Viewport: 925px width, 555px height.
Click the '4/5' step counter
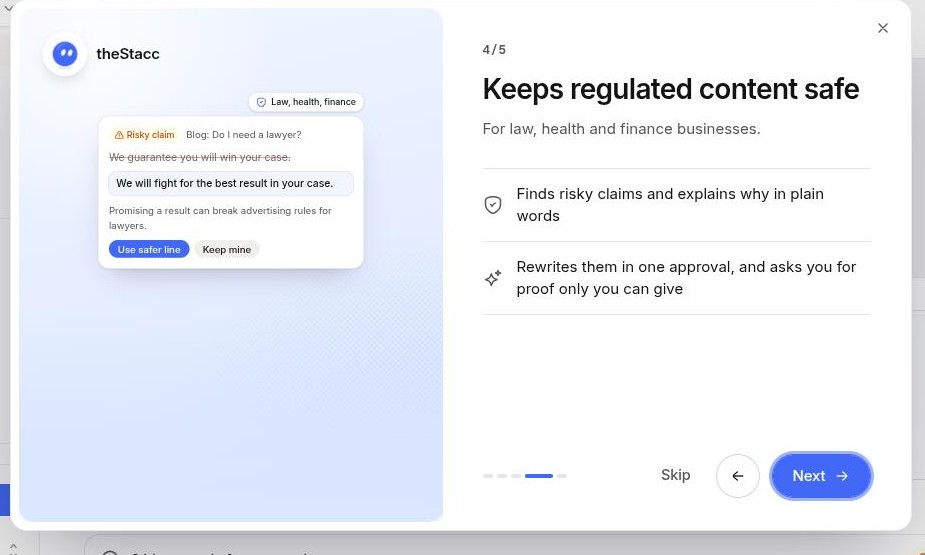point(494,50)
